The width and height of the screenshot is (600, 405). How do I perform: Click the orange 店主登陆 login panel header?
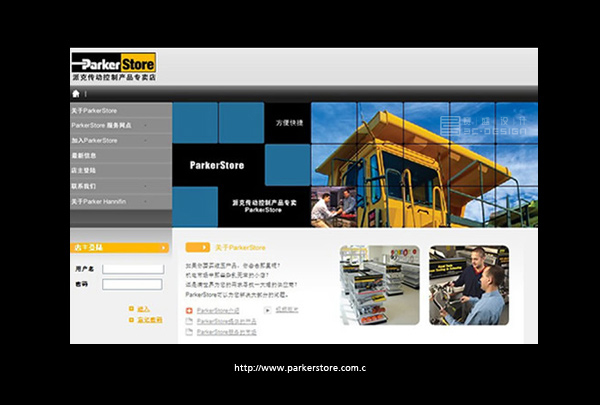(x=119, y=248)
